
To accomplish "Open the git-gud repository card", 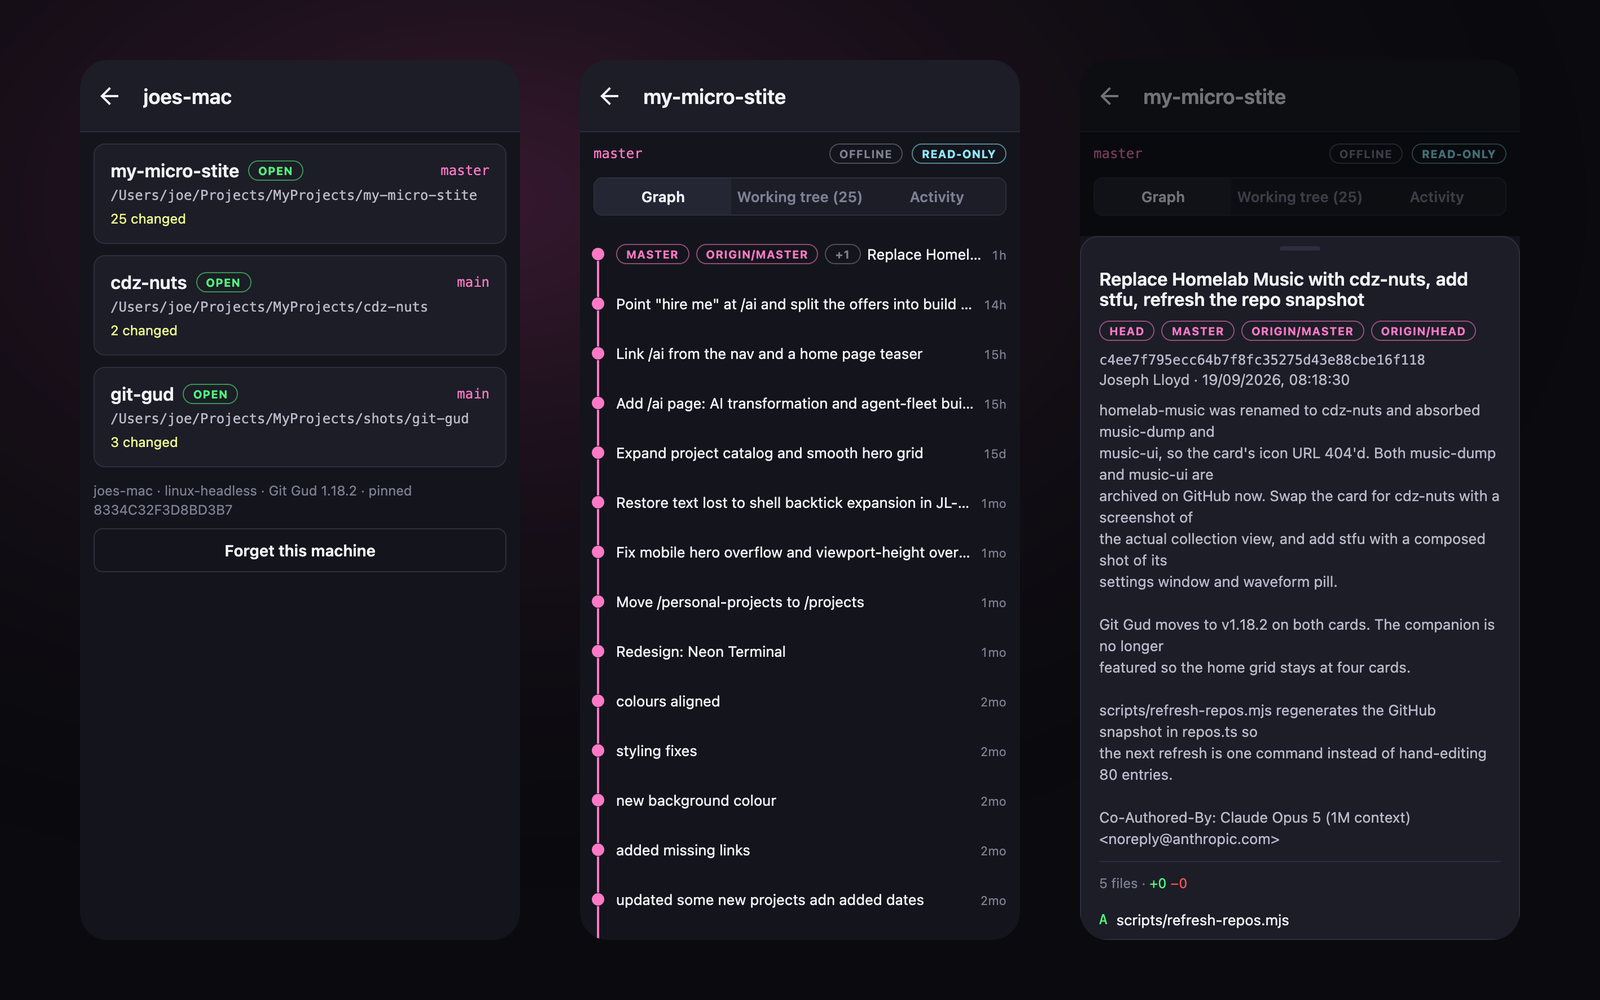I will (x=300, y=417).
